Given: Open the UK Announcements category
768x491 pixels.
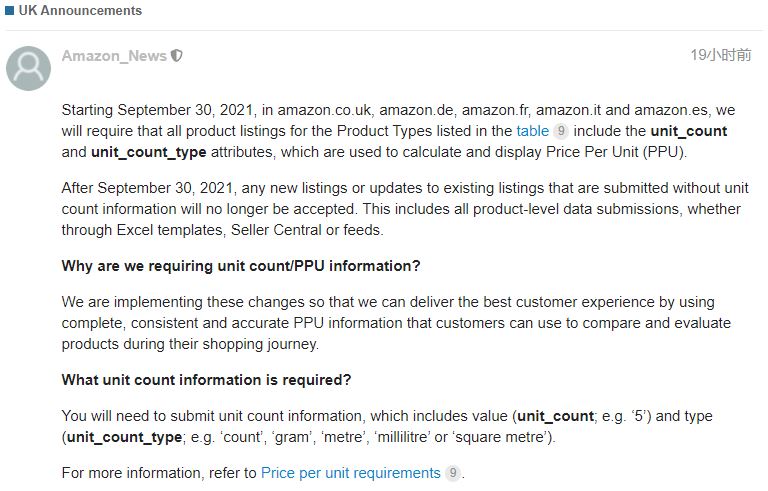Looking at the screenshot, I should coord(80,10).
